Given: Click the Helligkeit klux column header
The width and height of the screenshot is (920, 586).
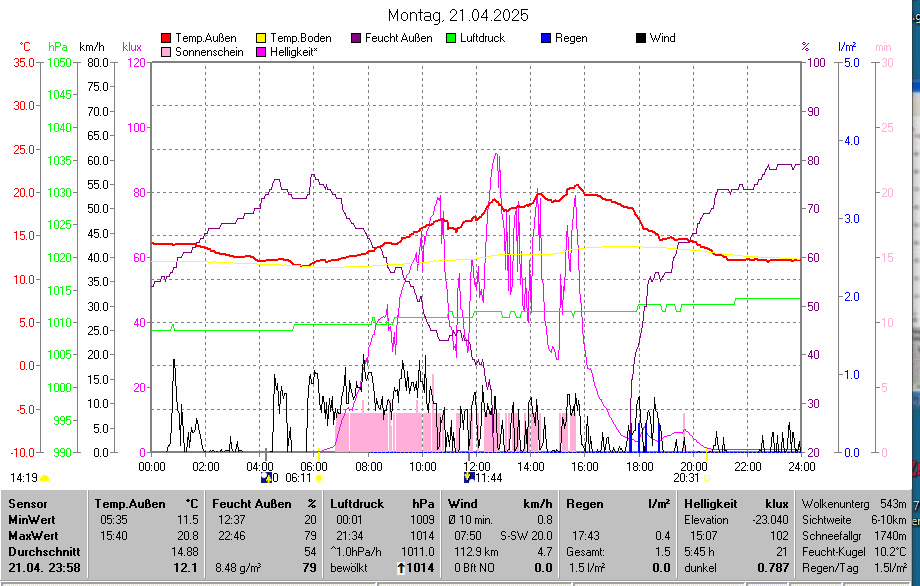Looking at the screenshot, I should [x=736, y=504].
